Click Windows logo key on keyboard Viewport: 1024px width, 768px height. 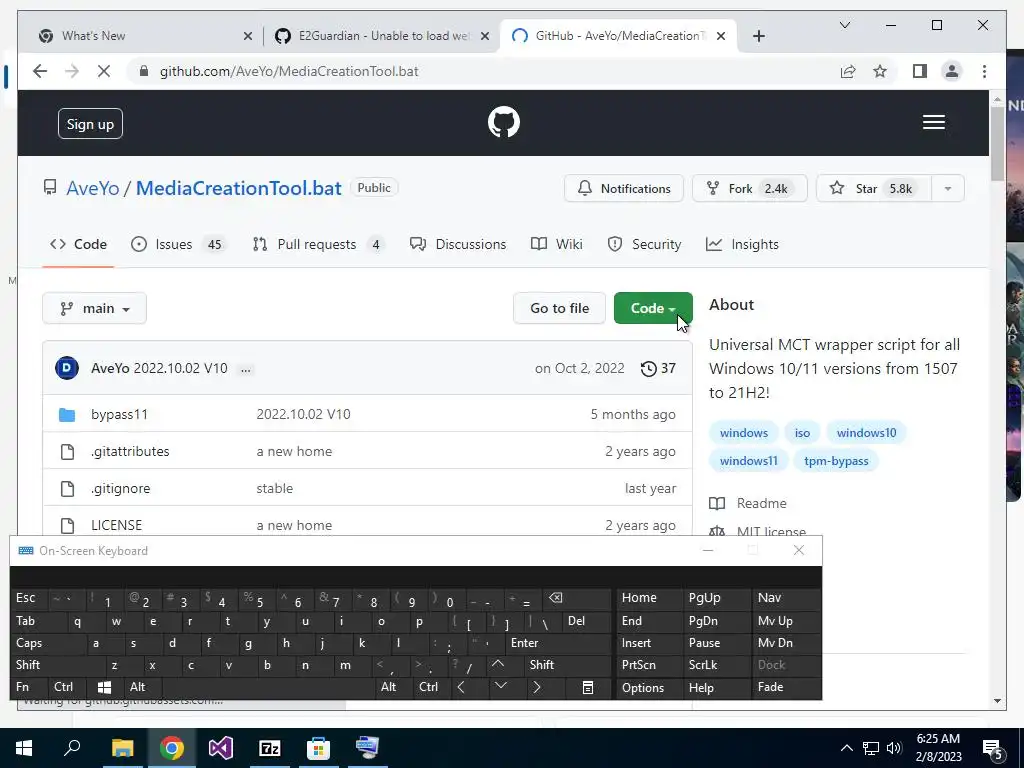coord(104,687)
